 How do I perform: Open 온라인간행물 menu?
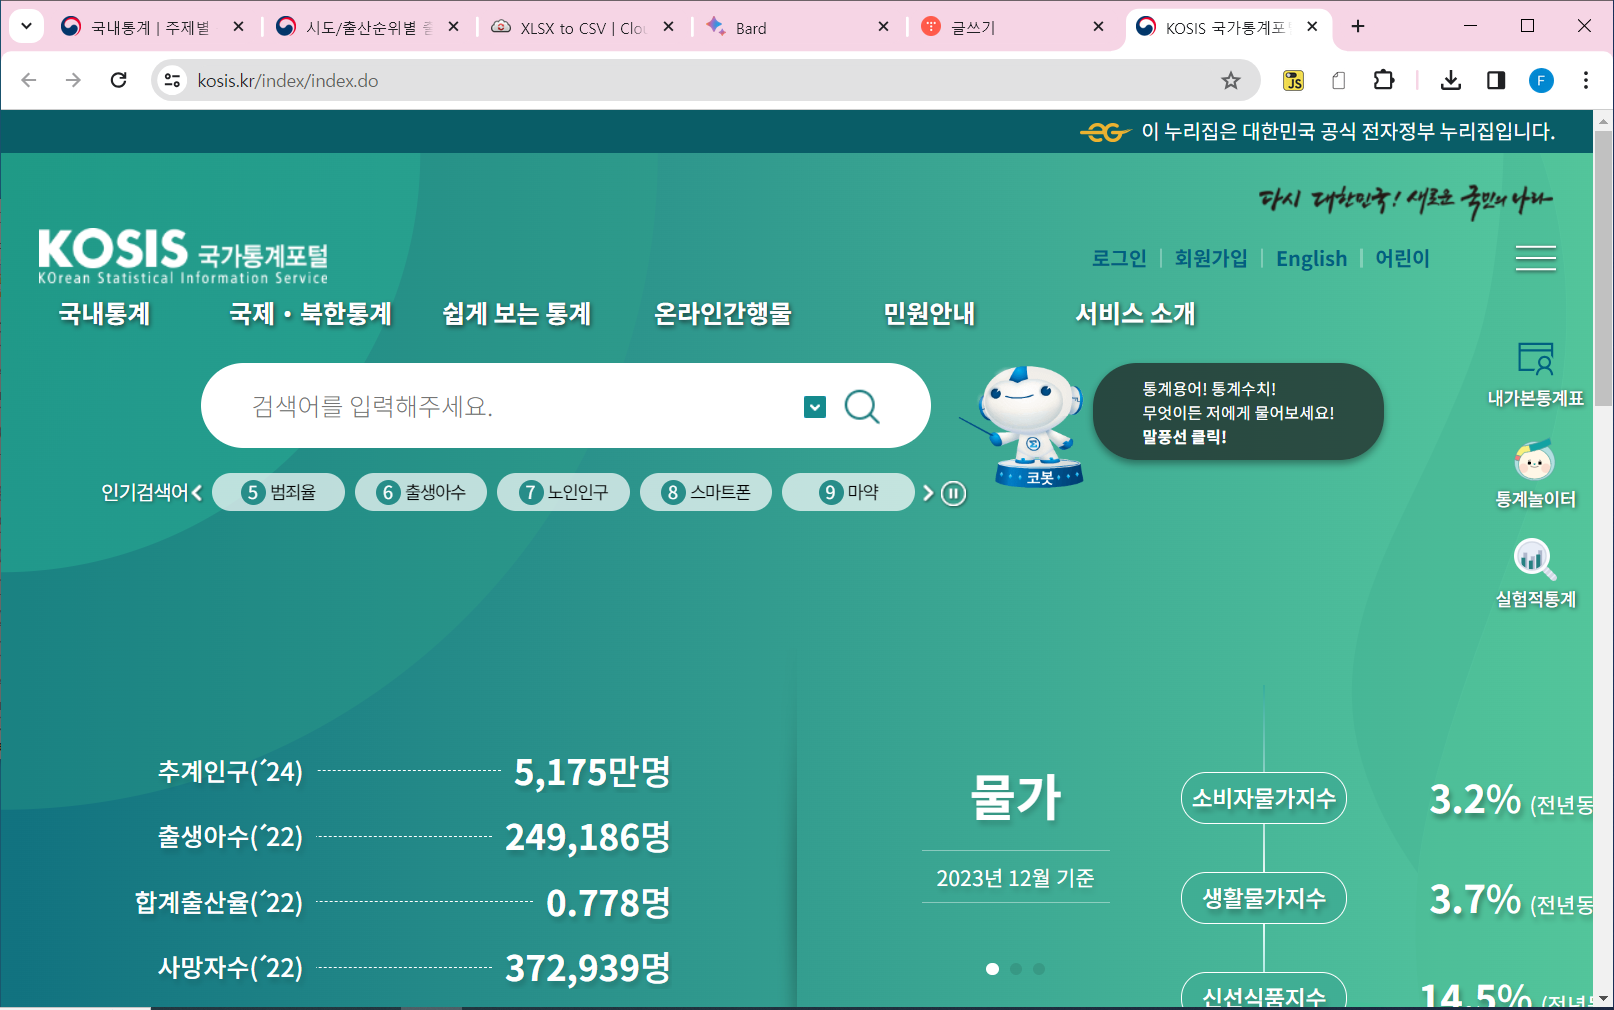(x=723, y=313)
